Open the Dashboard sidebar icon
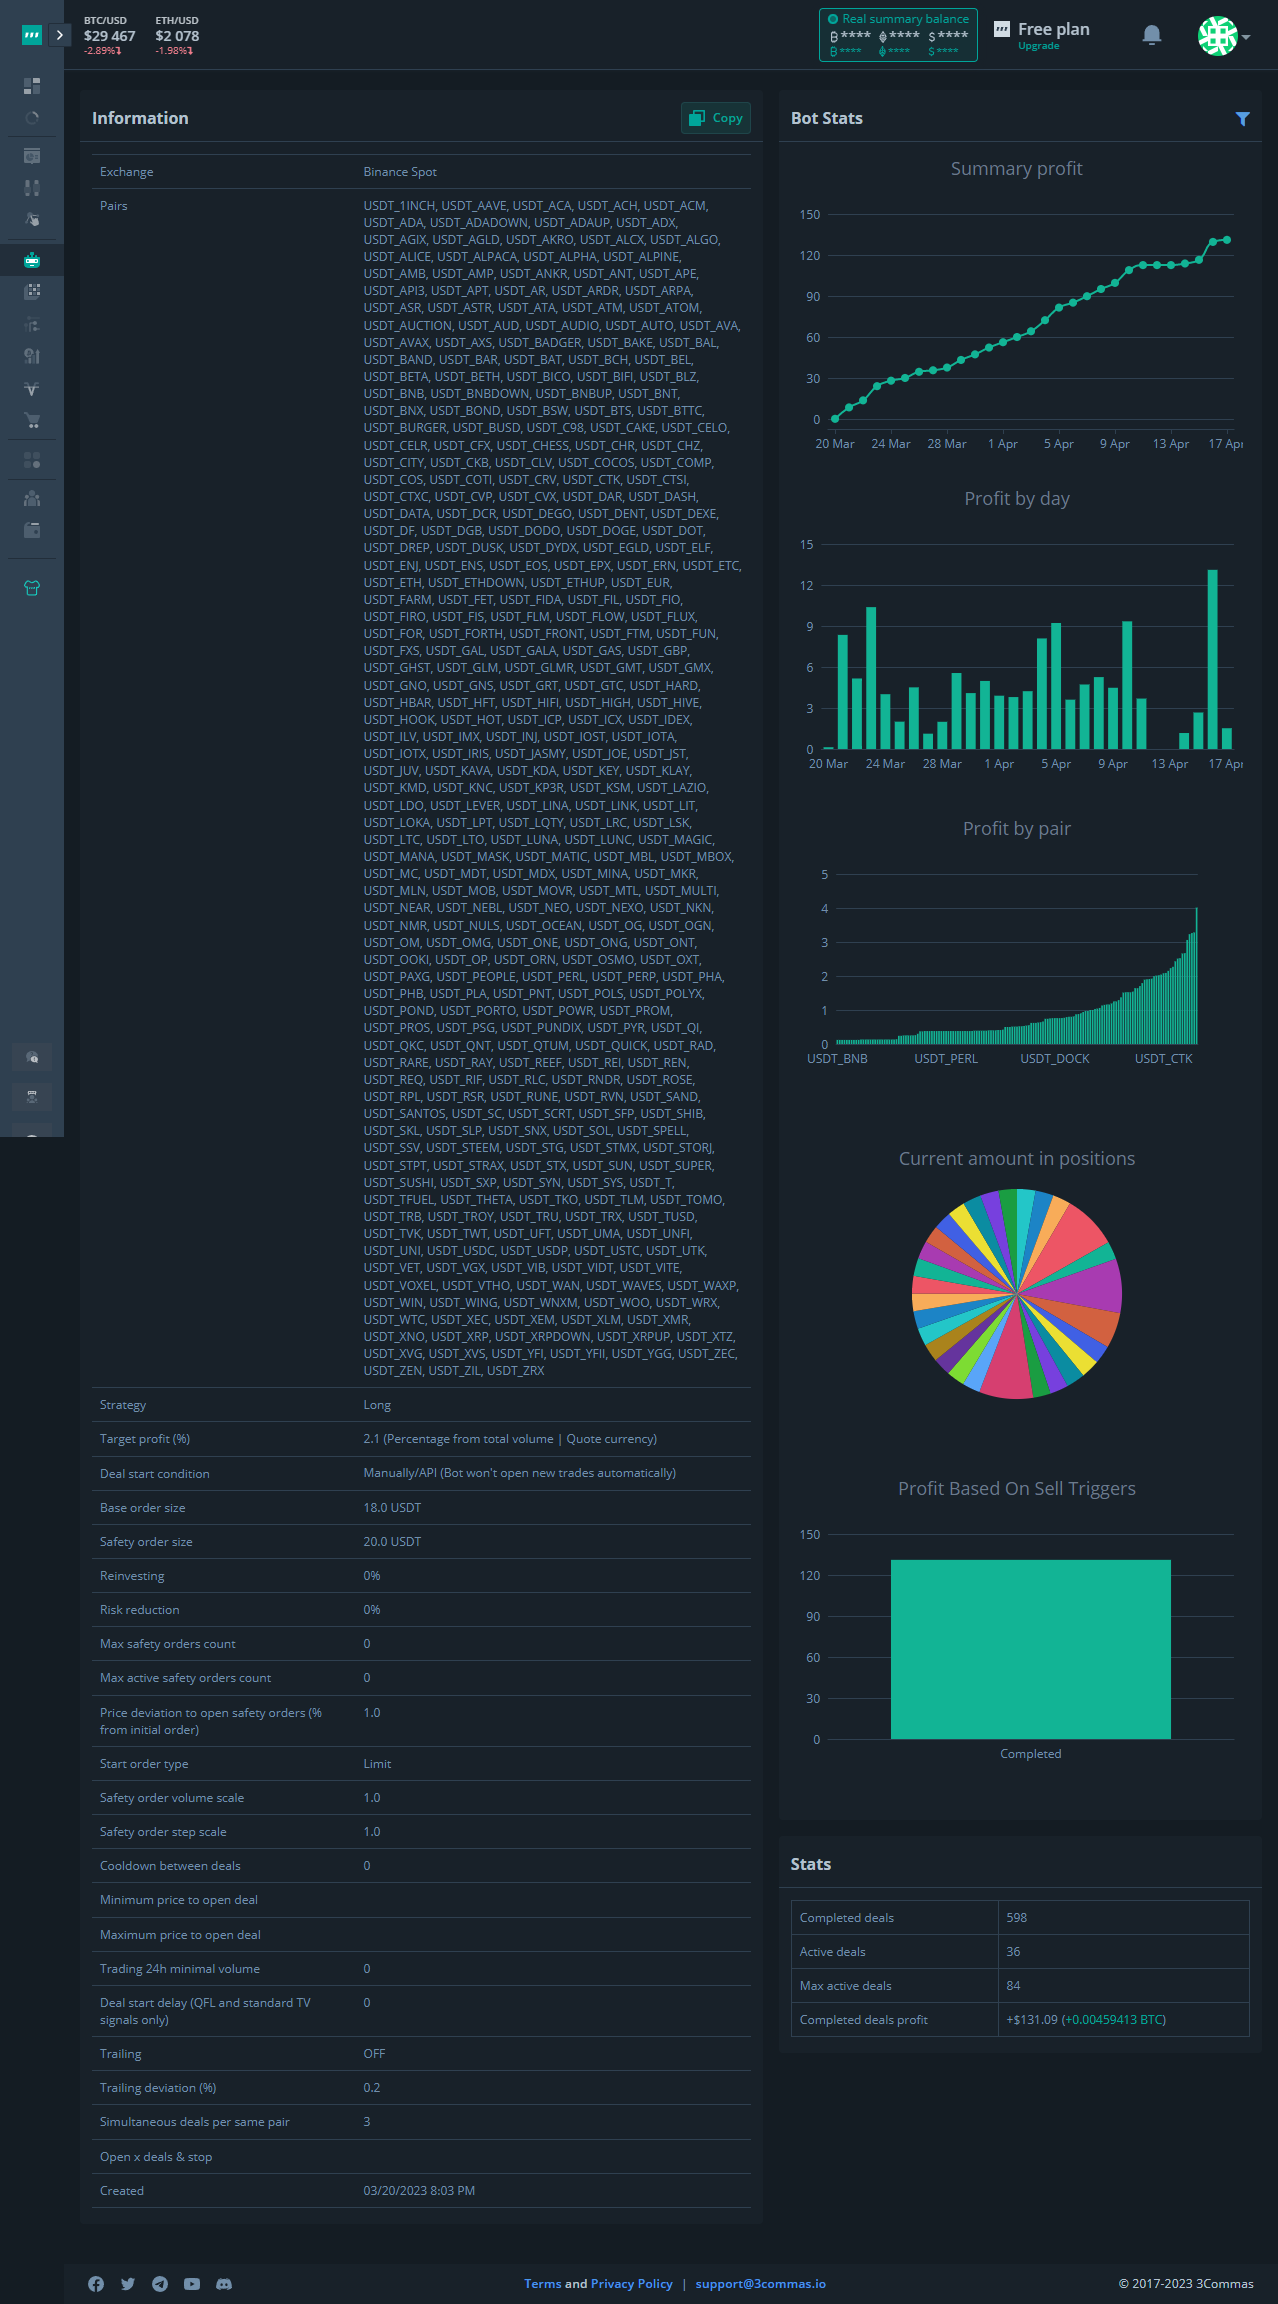The image size is (1278, 2304). (x=32, y=86)
